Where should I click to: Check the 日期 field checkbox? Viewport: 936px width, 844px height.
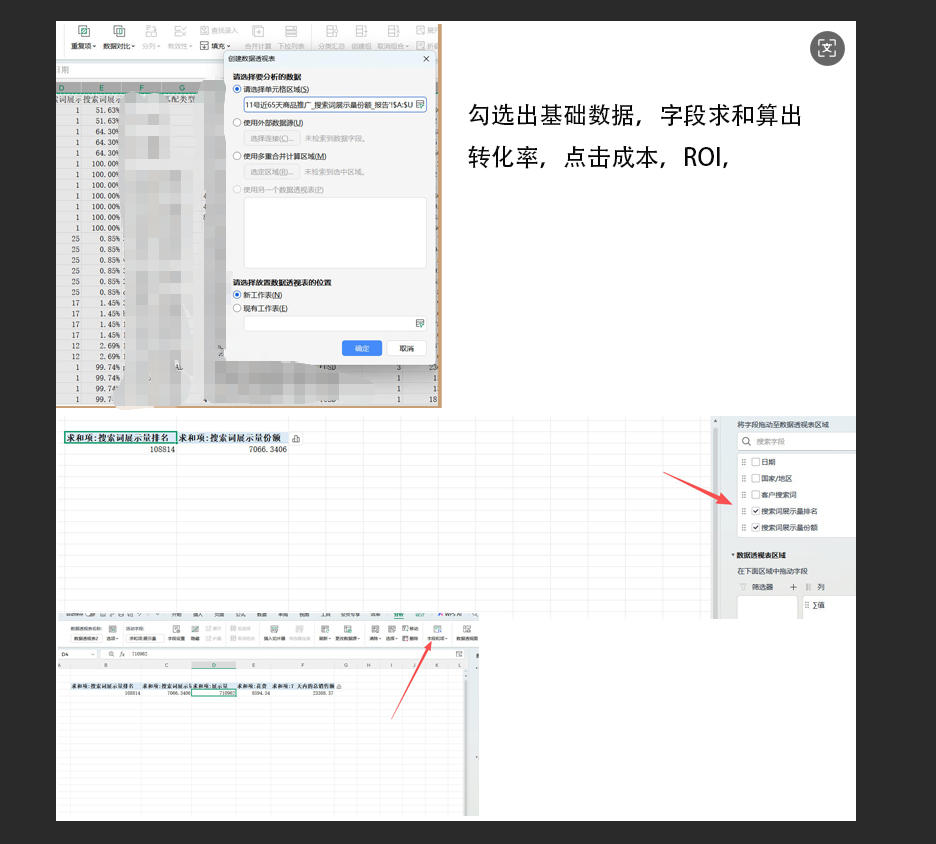pos(755,462)
